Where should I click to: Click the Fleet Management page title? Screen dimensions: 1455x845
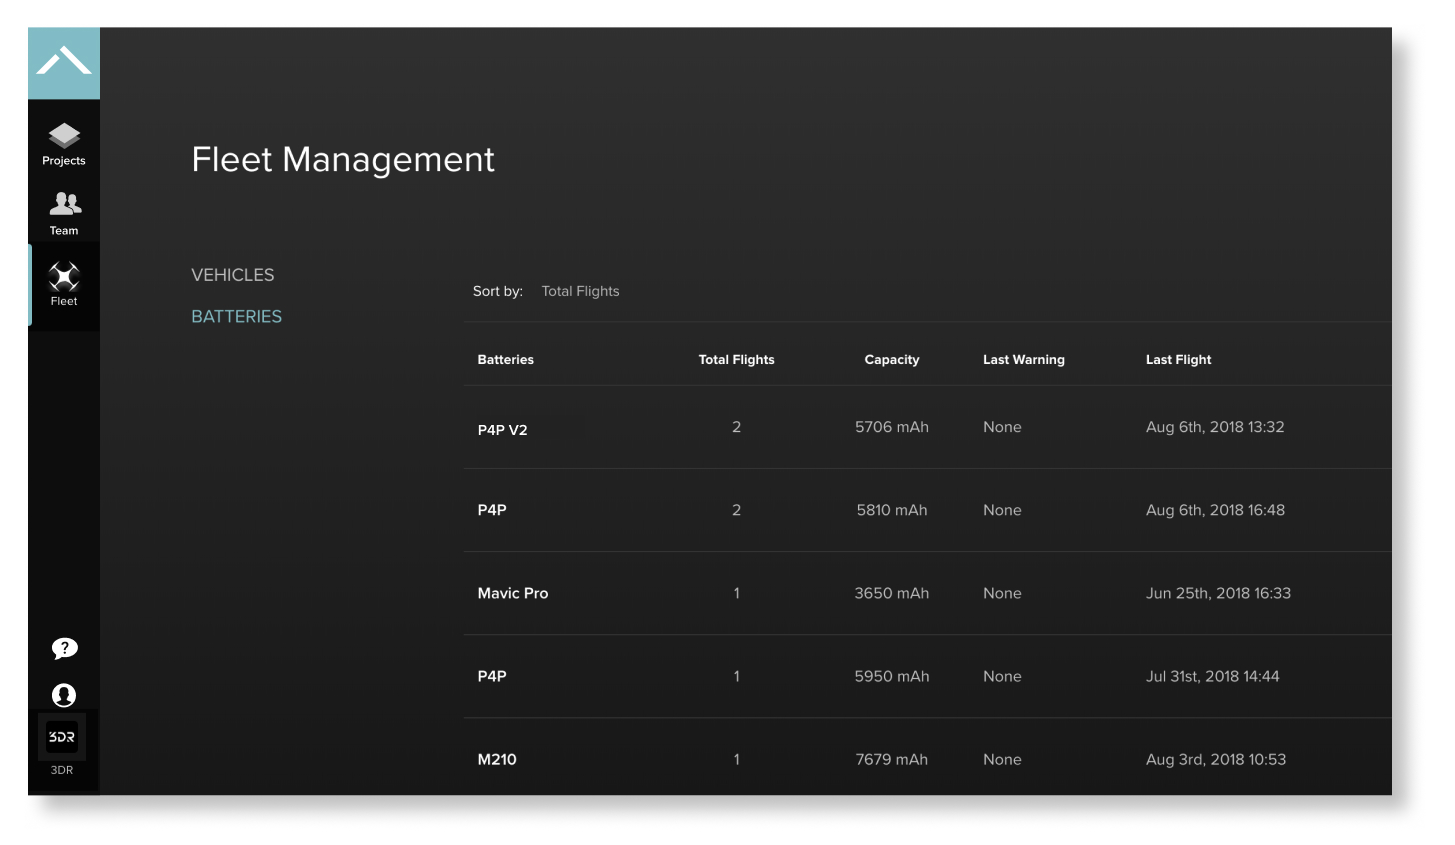tap(343, 160)
